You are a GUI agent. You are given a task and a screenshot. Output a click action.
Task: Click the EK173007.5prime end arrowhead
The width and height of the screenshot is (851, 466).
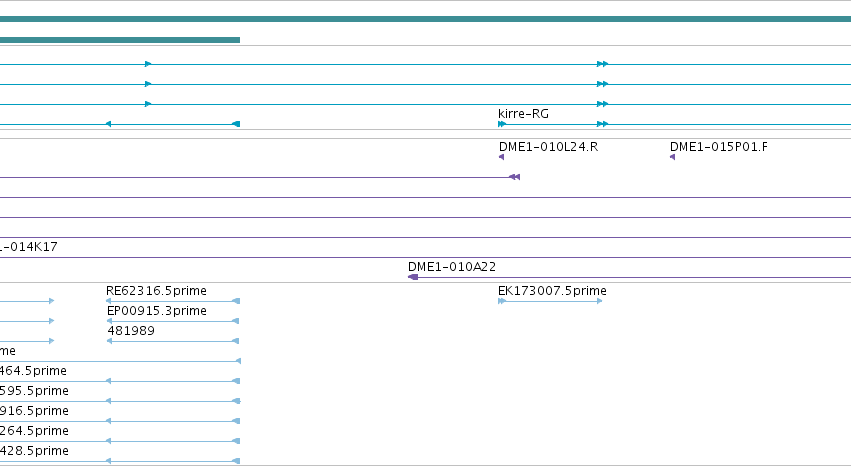pos(600,301)
